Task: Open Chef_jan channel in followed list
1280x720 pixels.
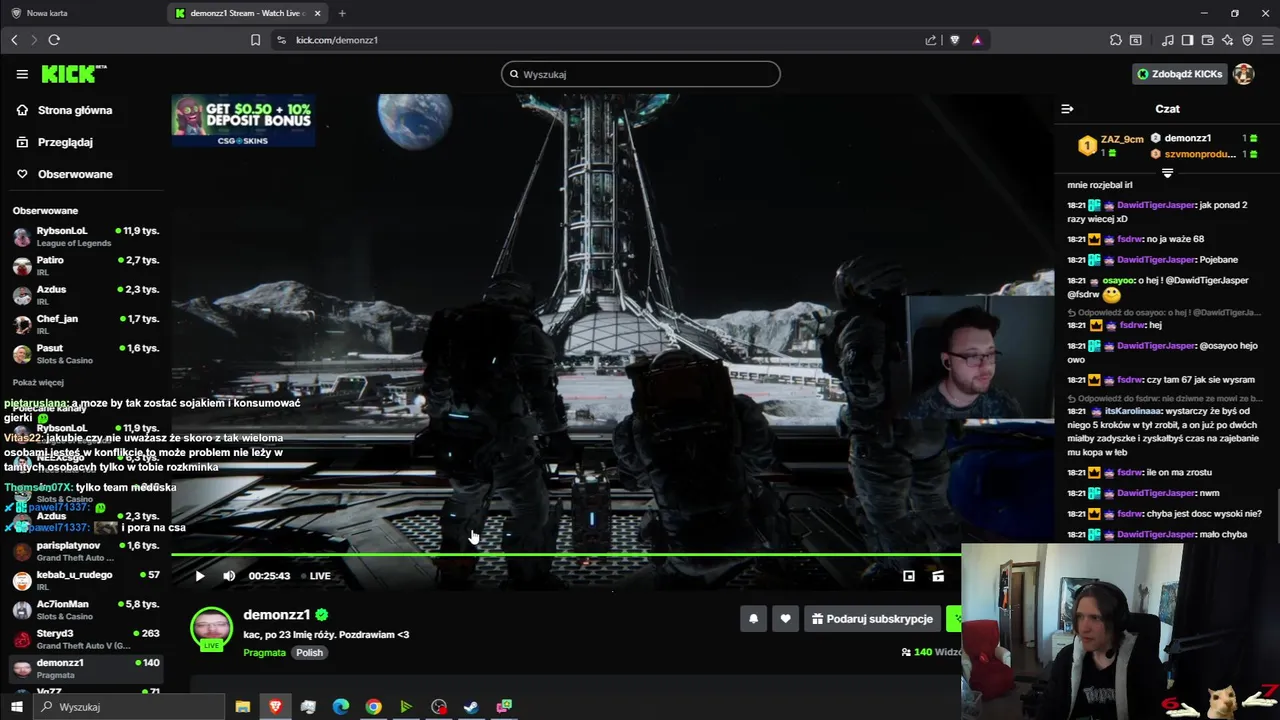Action: [x=86, y=324]
